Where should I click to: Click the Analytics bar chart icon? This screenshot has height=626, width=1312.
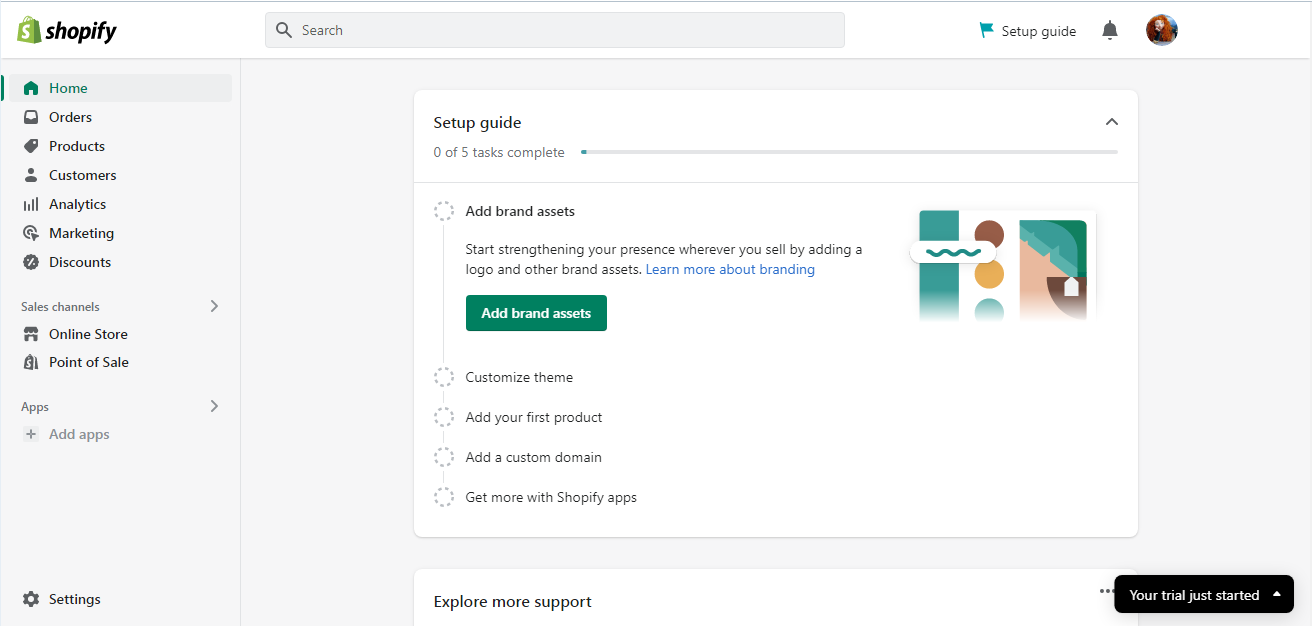(x=31, y=204)
